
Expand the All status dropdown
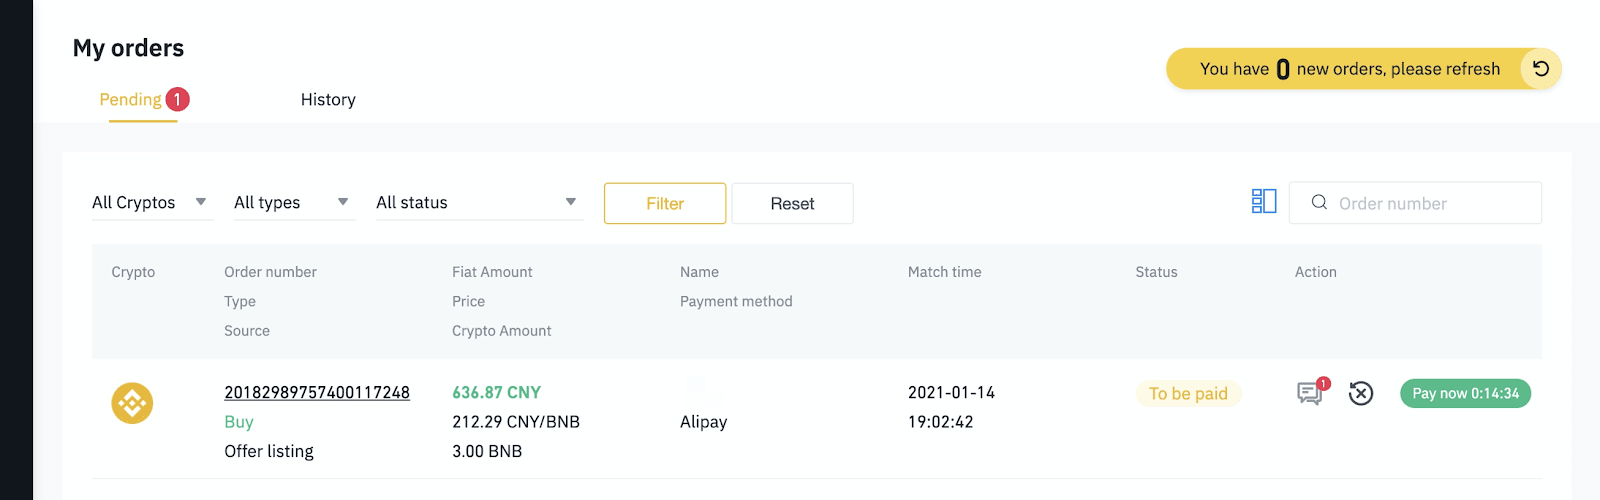[479, 202]
